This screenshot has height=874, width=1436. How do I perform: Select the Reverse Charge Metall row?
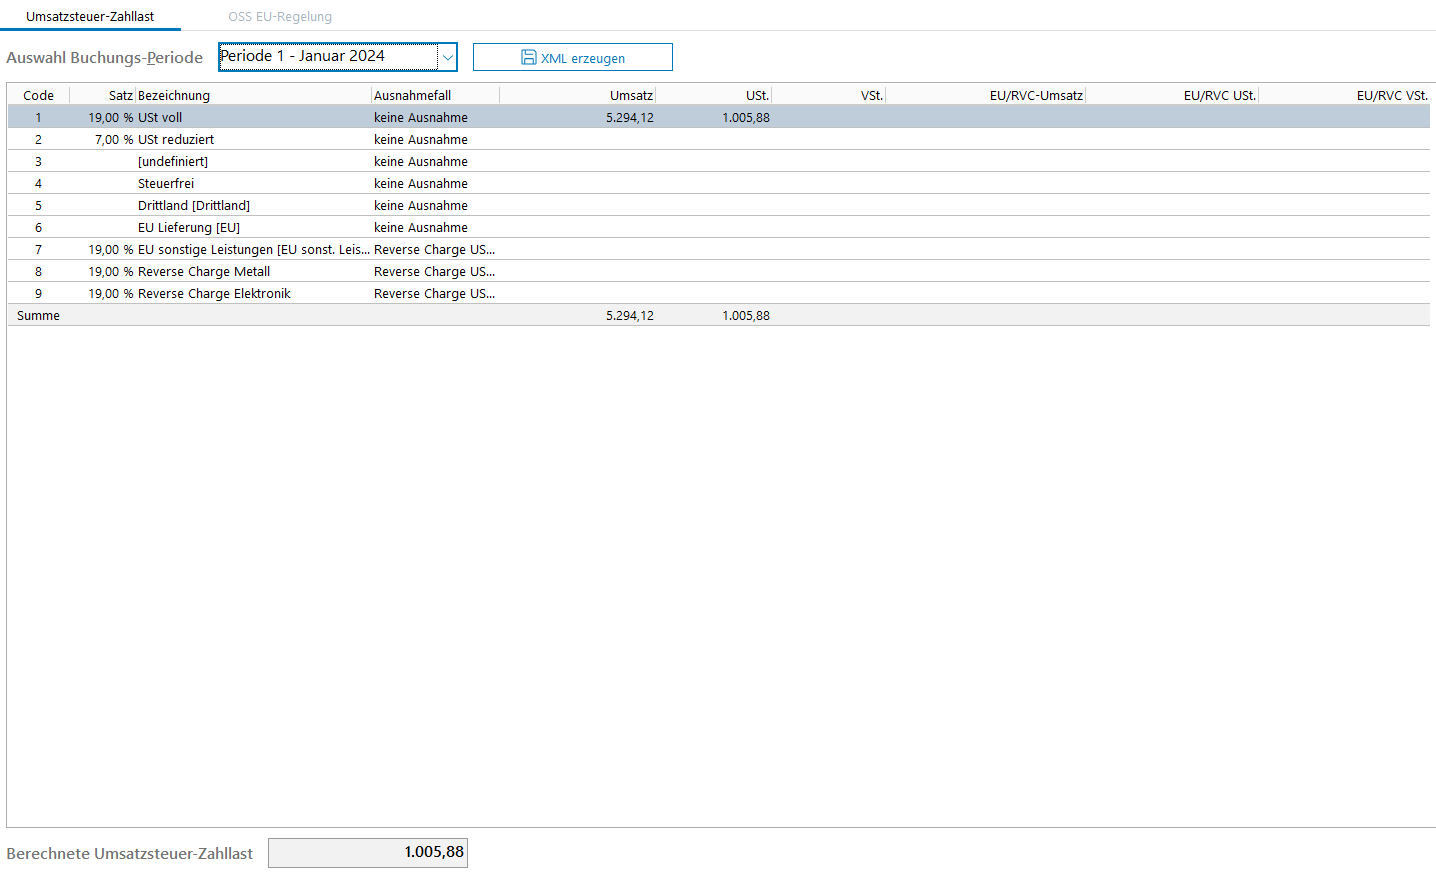point(204,272)
